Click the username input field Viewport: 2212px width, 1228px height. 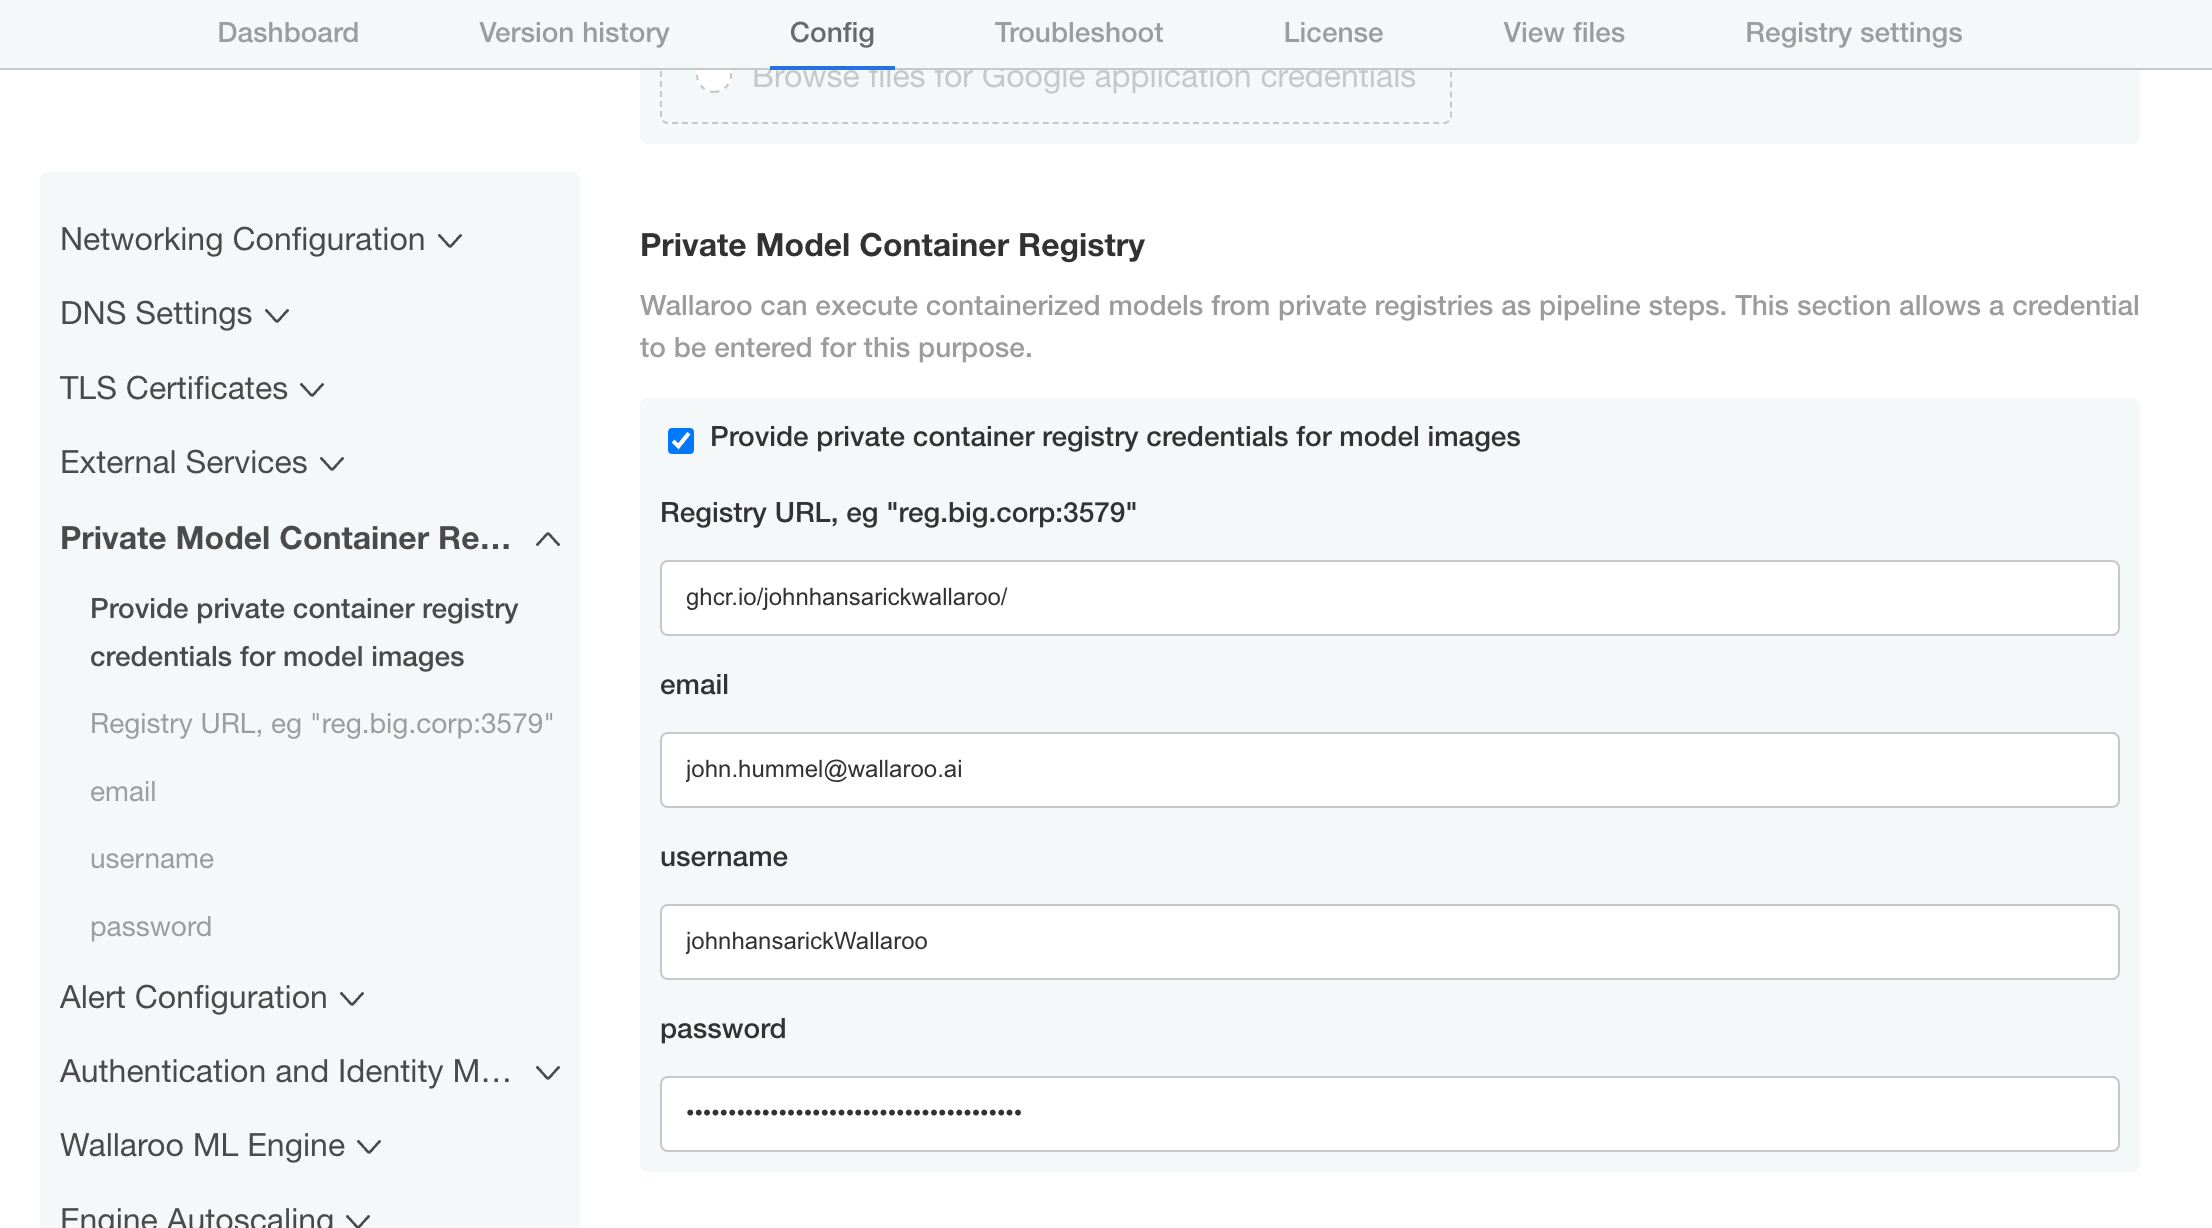tap(1391, 941)
